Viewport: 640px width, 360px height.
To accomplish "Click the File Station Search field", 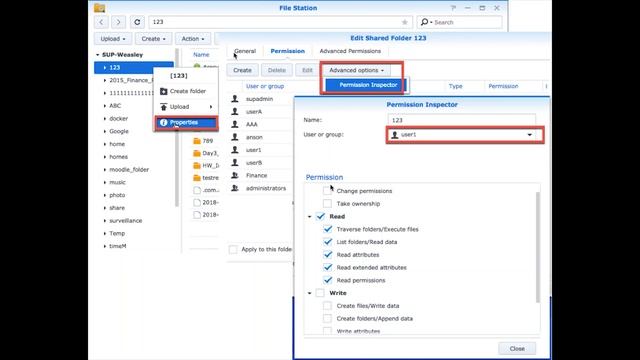I will 460,22.
